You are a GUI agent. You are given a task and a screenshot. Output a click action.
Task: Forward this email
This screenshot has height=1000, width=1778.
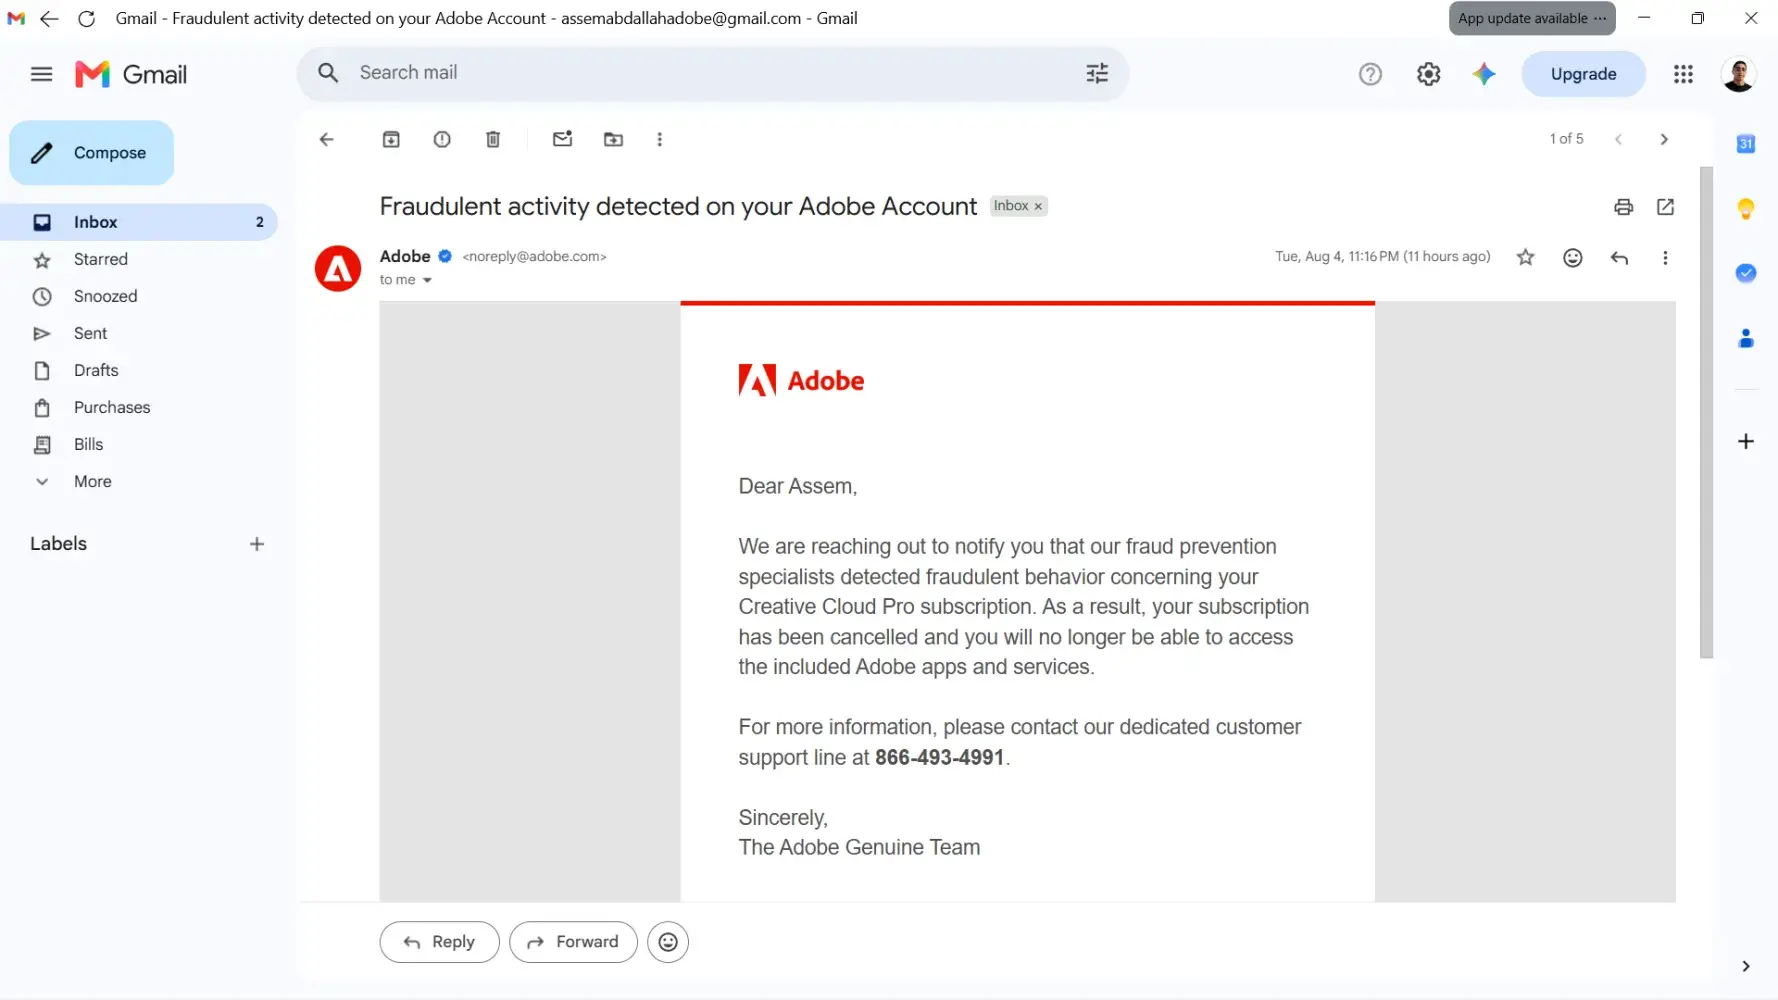tap(573, 942)
